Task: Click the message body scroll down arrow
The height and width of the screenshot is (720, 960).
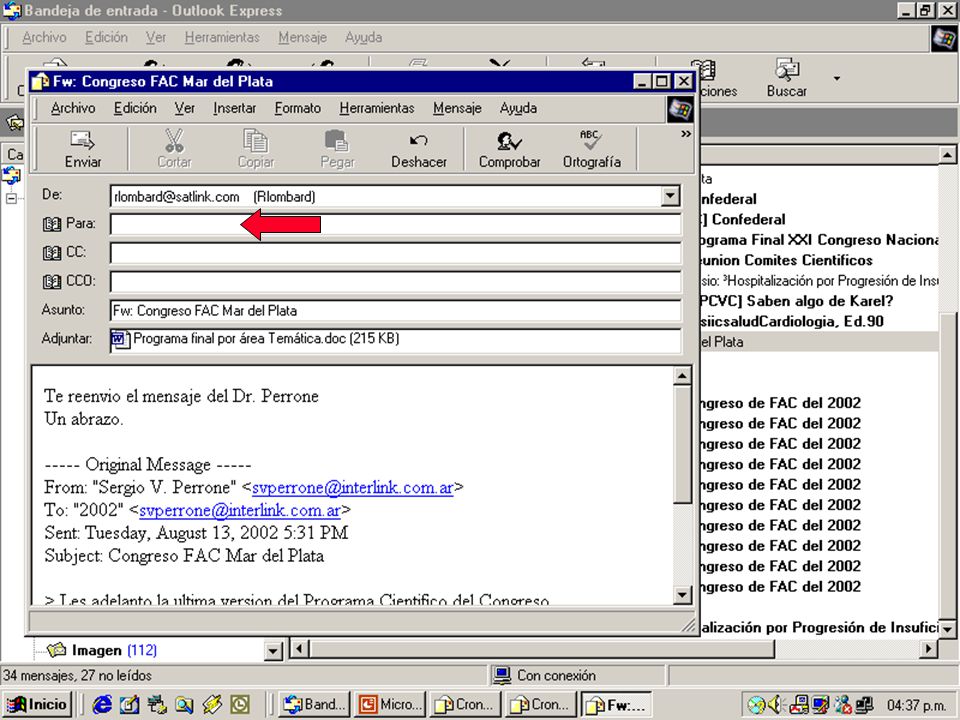Action: pyautogui.click(x=683, y=594)
